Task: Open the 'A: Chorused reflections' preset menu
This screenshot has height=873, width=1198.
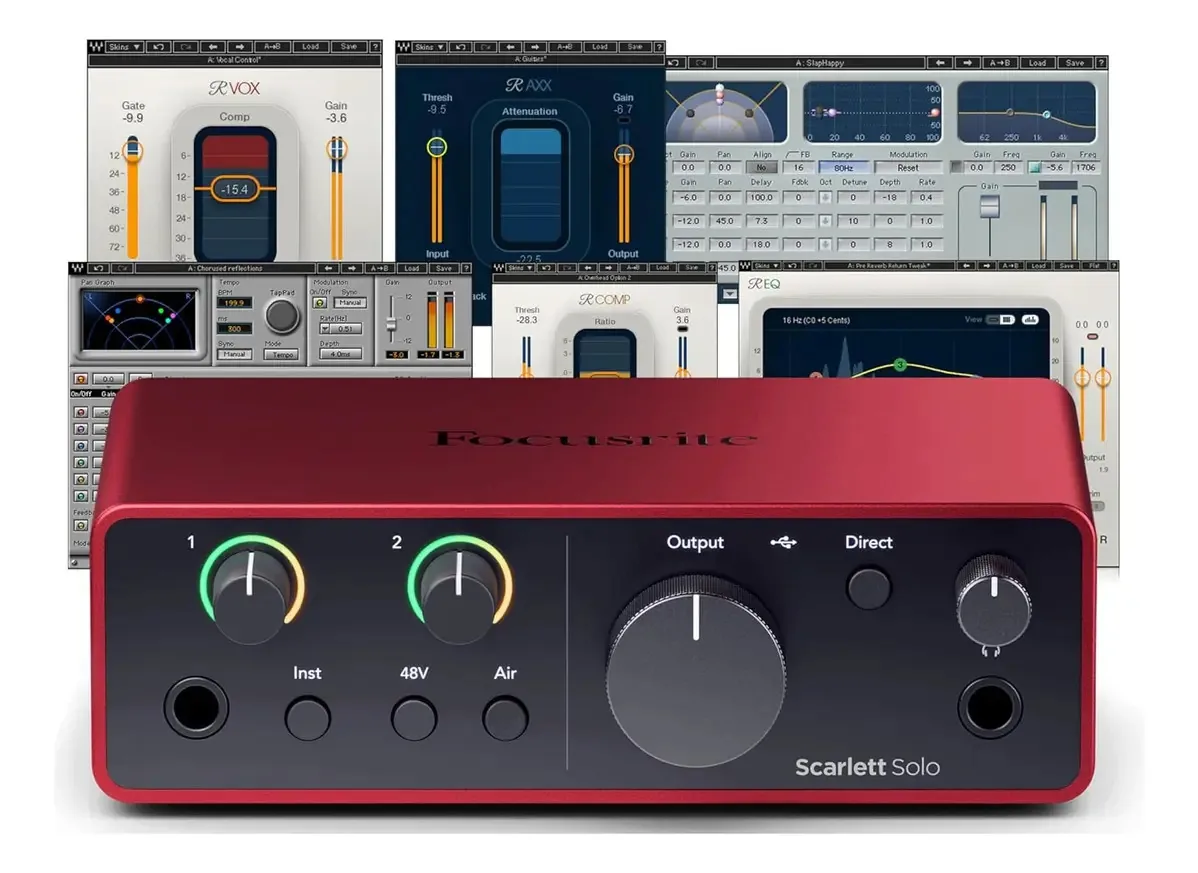Action: pos(225,269)
